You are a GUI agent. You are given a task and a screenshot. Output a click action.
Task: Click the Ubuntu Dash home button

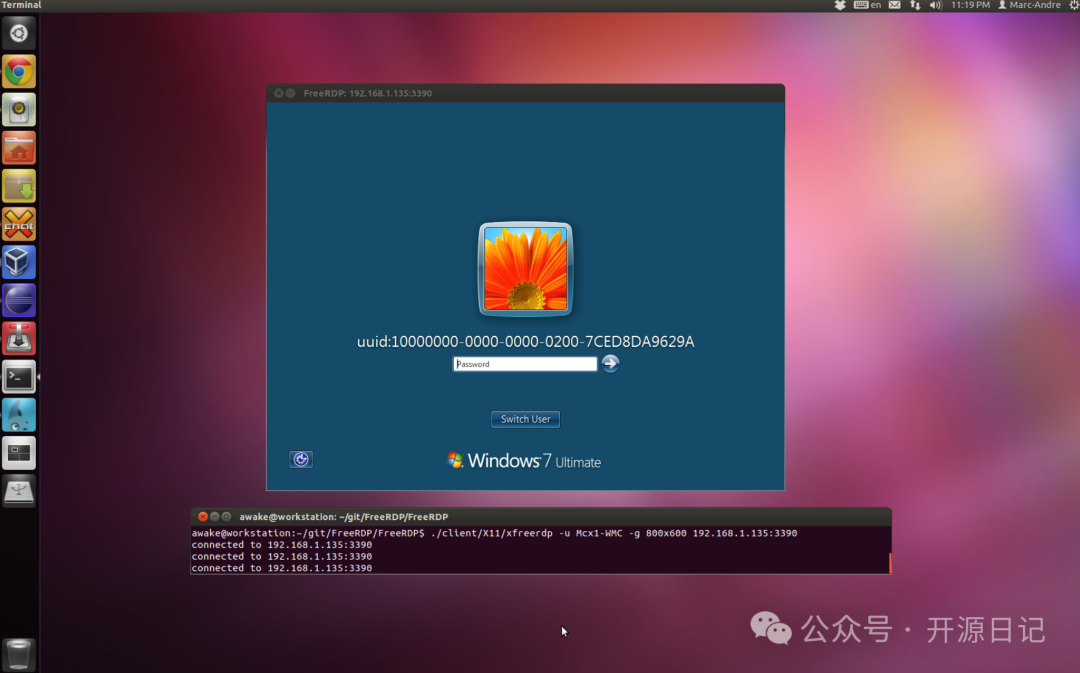point(19,33)
